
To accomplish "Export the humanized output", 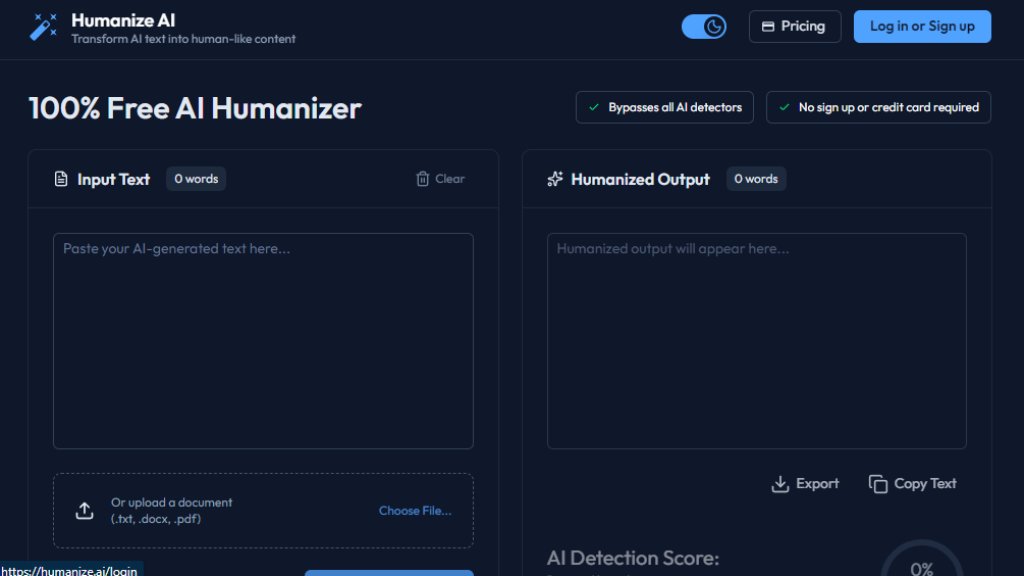I will [805, 484].
